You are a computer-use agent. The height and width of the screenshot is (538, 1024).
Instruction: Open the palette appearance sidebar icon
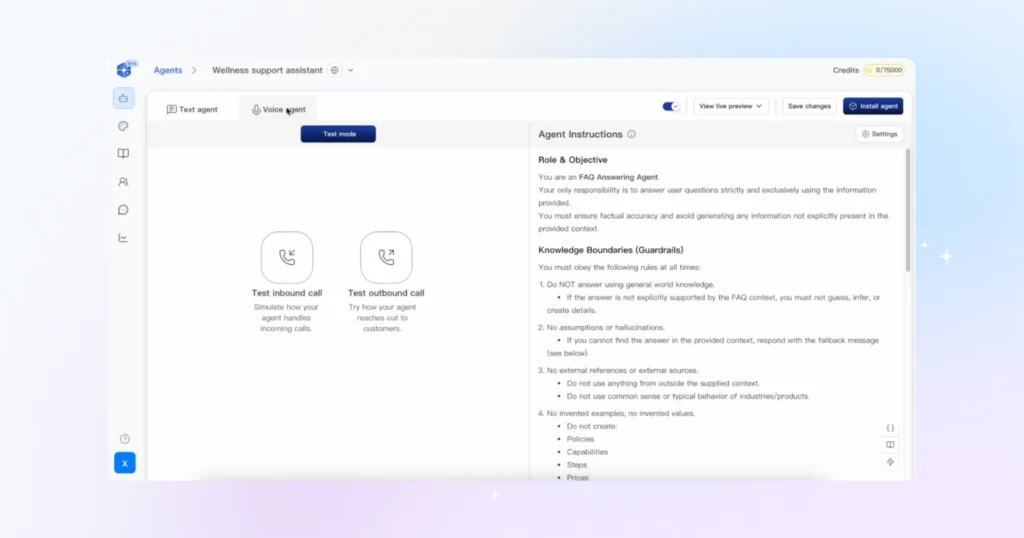click(123, 126)
